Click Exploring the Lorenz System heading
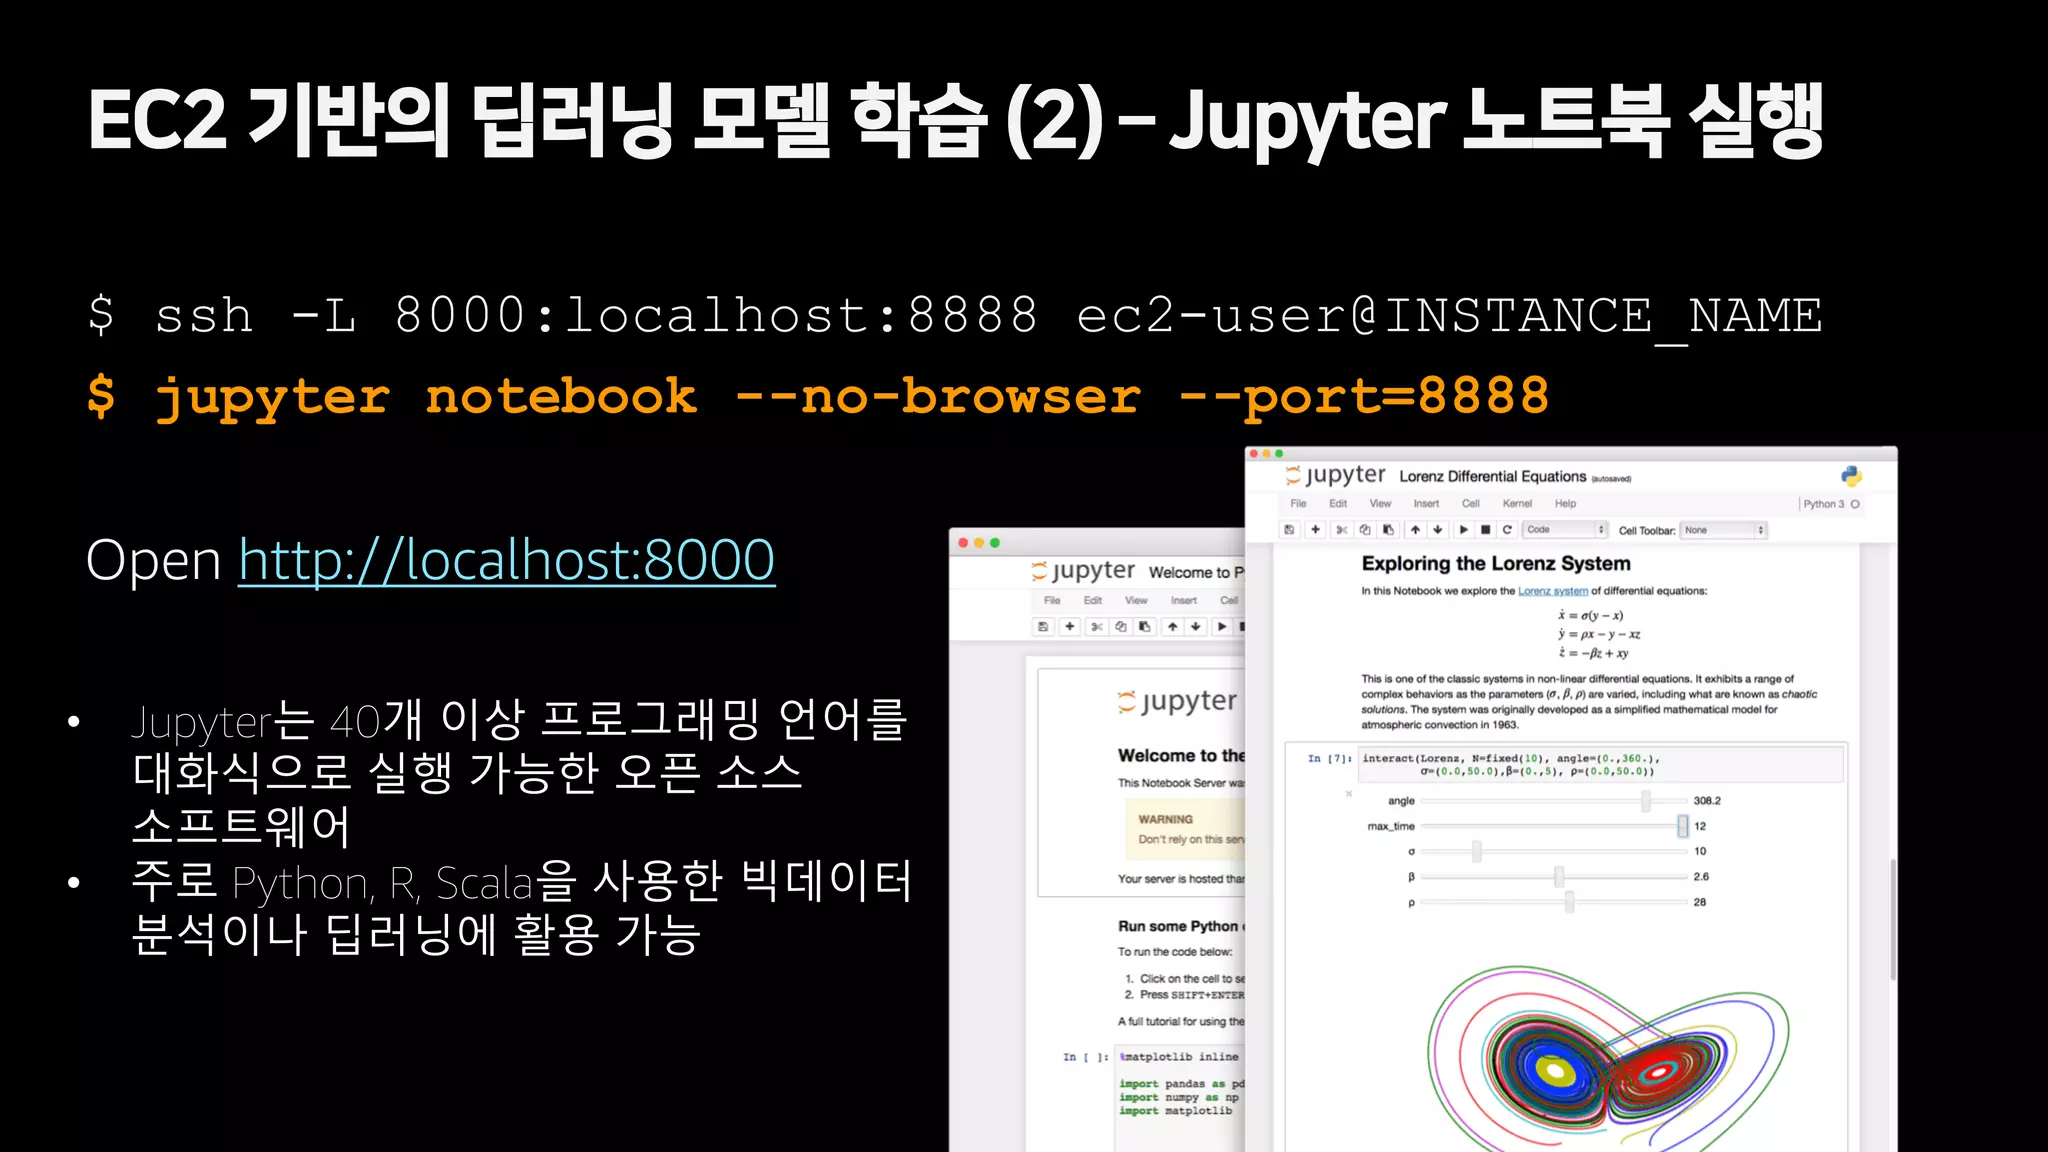 click(1496, 564)
